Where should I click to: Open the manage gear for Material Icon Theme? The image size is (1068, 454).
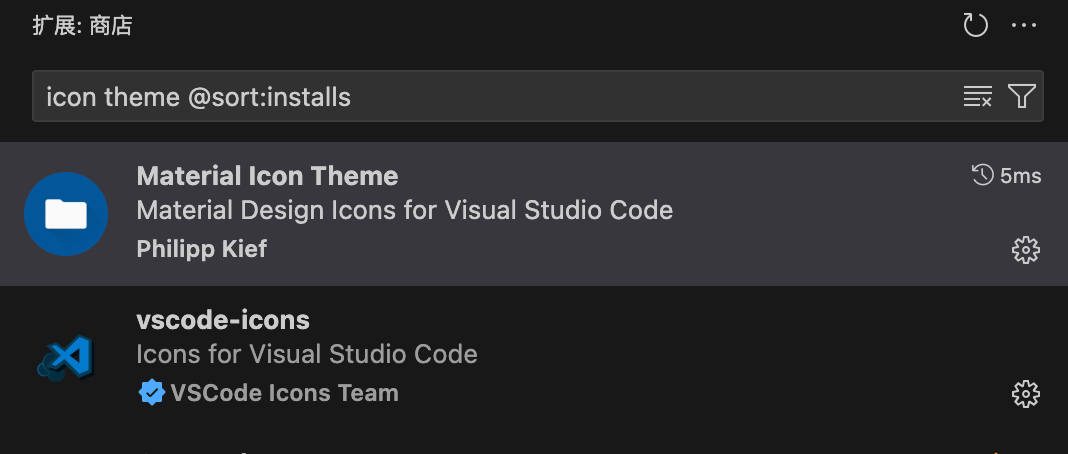(1026, 250)
